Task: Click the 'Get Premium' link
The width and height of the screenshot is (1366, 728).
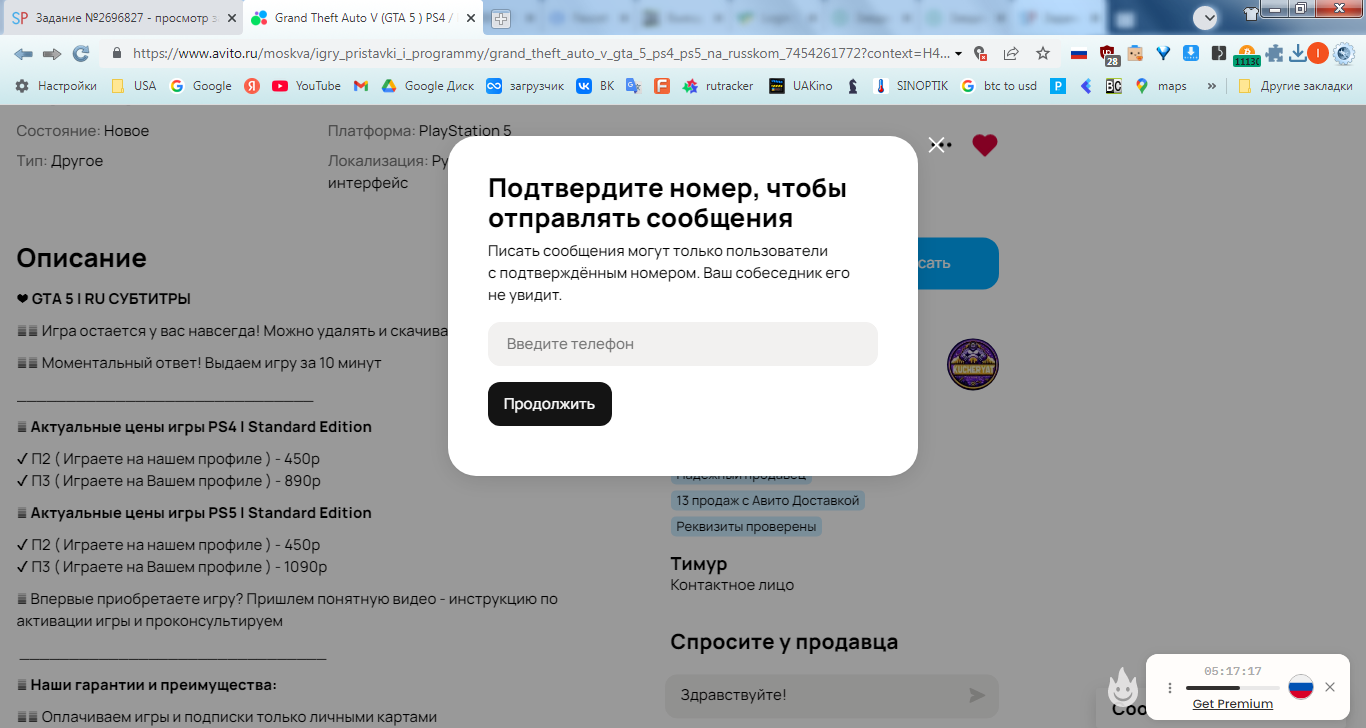Action: point(1233,704)
